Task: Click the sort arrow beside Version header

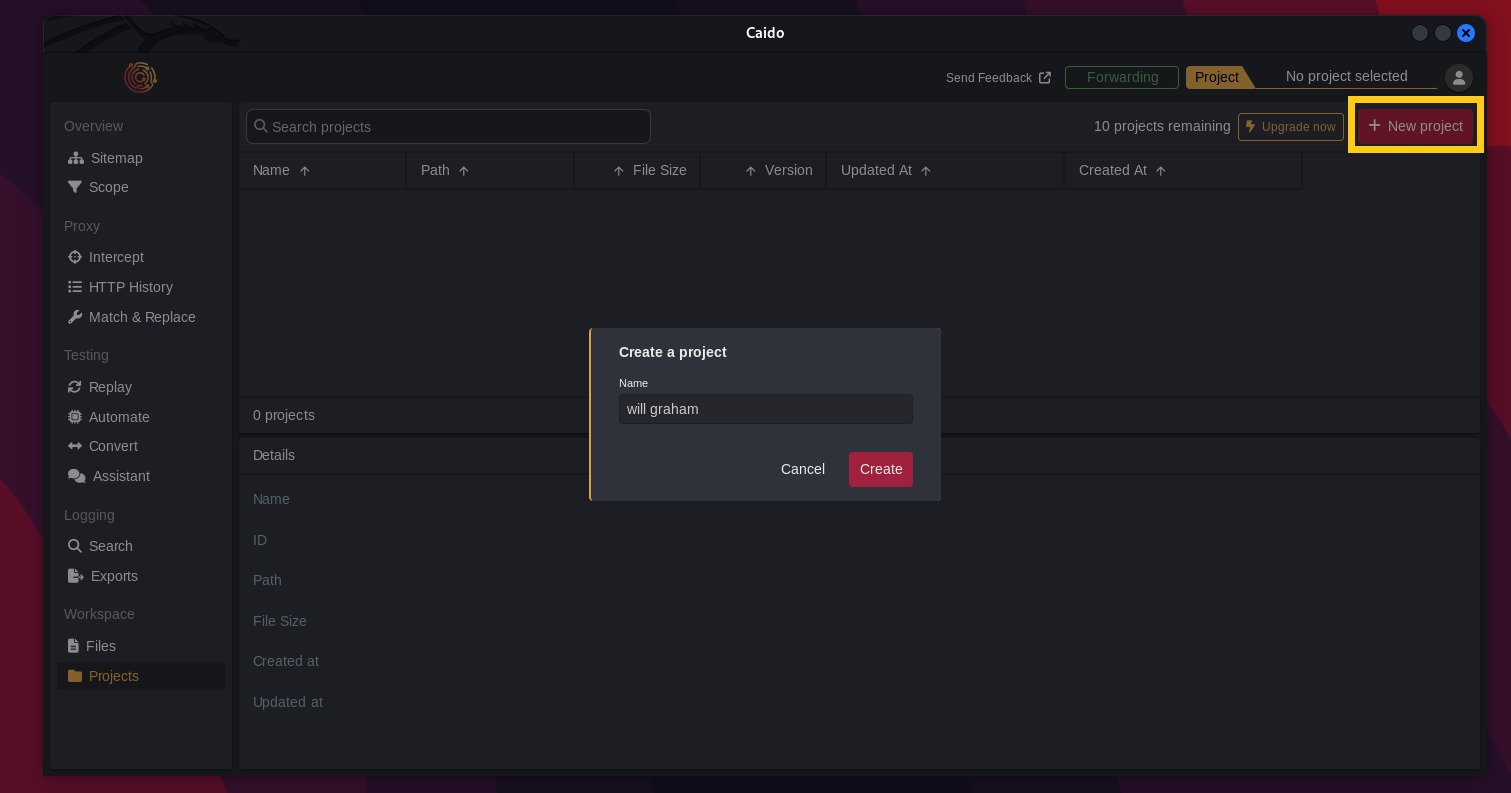Action: click(751, 171)
